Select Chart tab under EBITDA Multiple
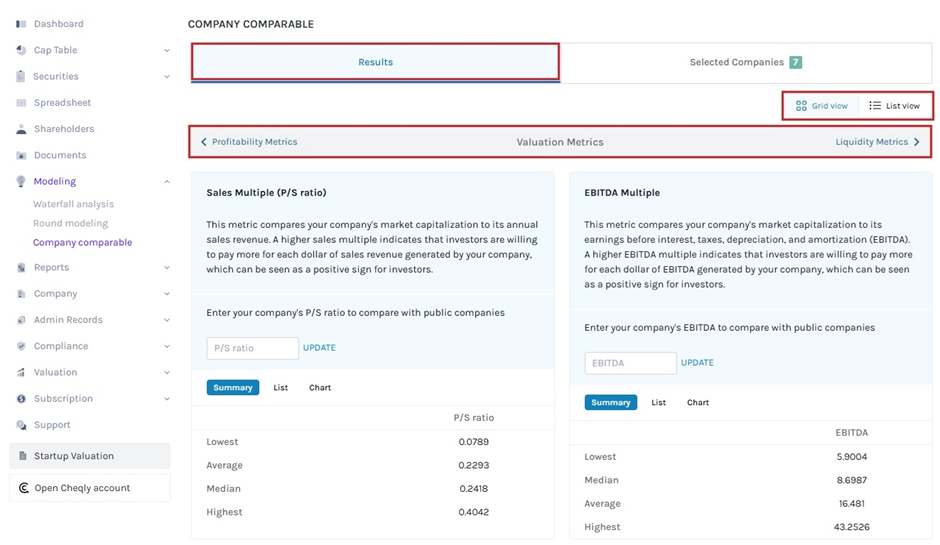Viewport: 940px width, 545px height. click(x=698, y=403)
